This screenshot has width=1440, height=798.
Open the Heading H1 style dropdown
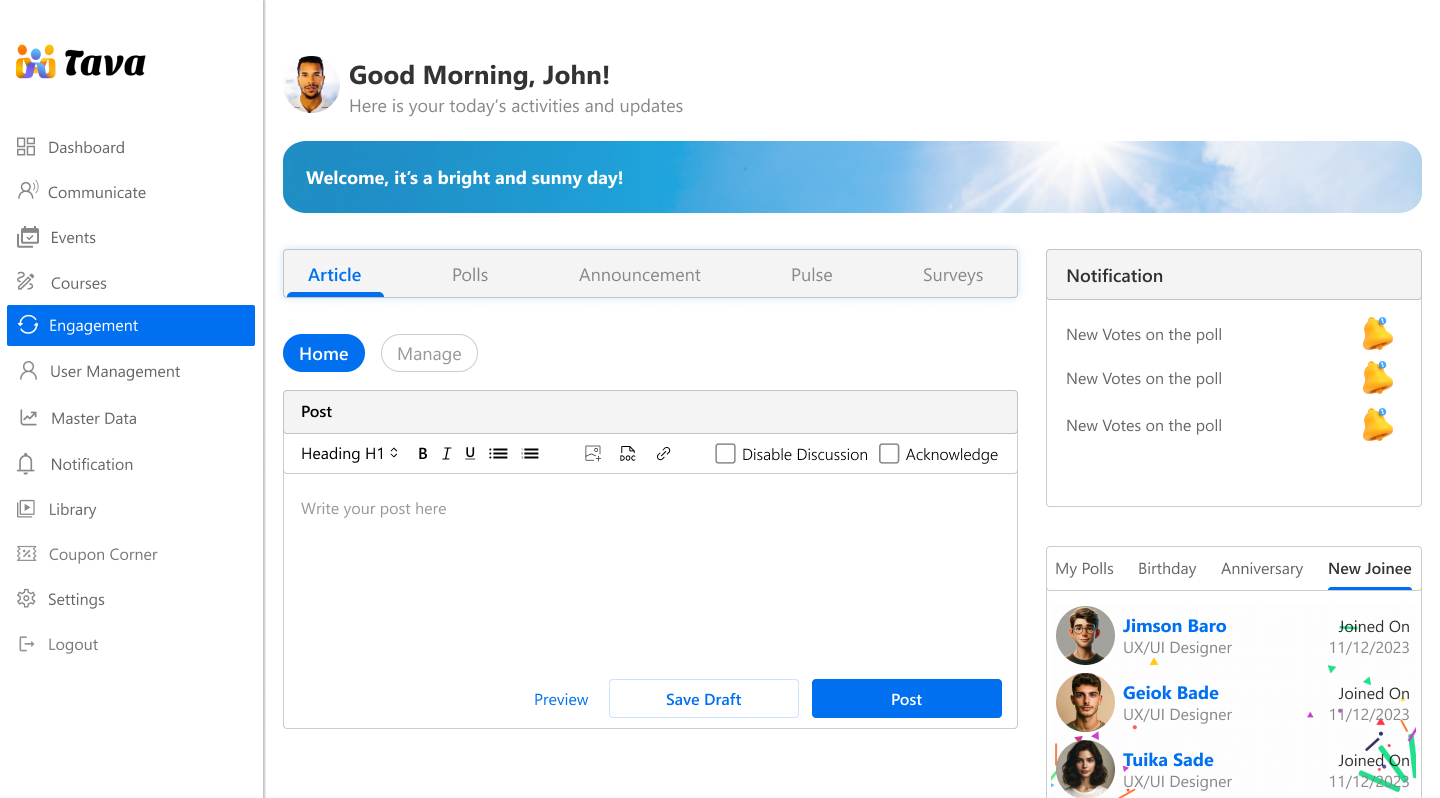pyautogui.click(x=350, y=454)
